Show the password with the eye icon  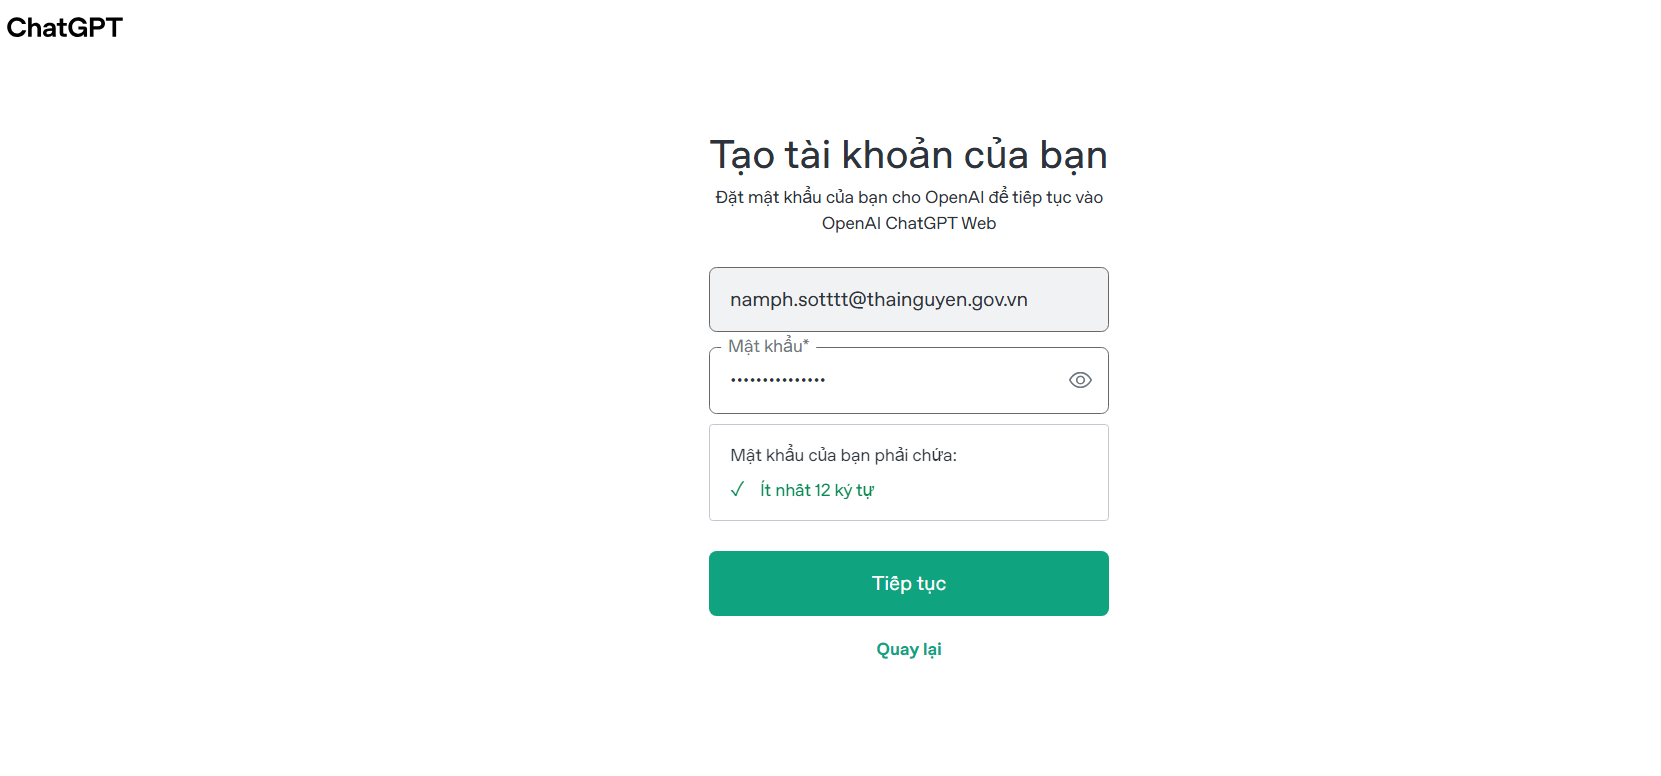click(1080, 380)
